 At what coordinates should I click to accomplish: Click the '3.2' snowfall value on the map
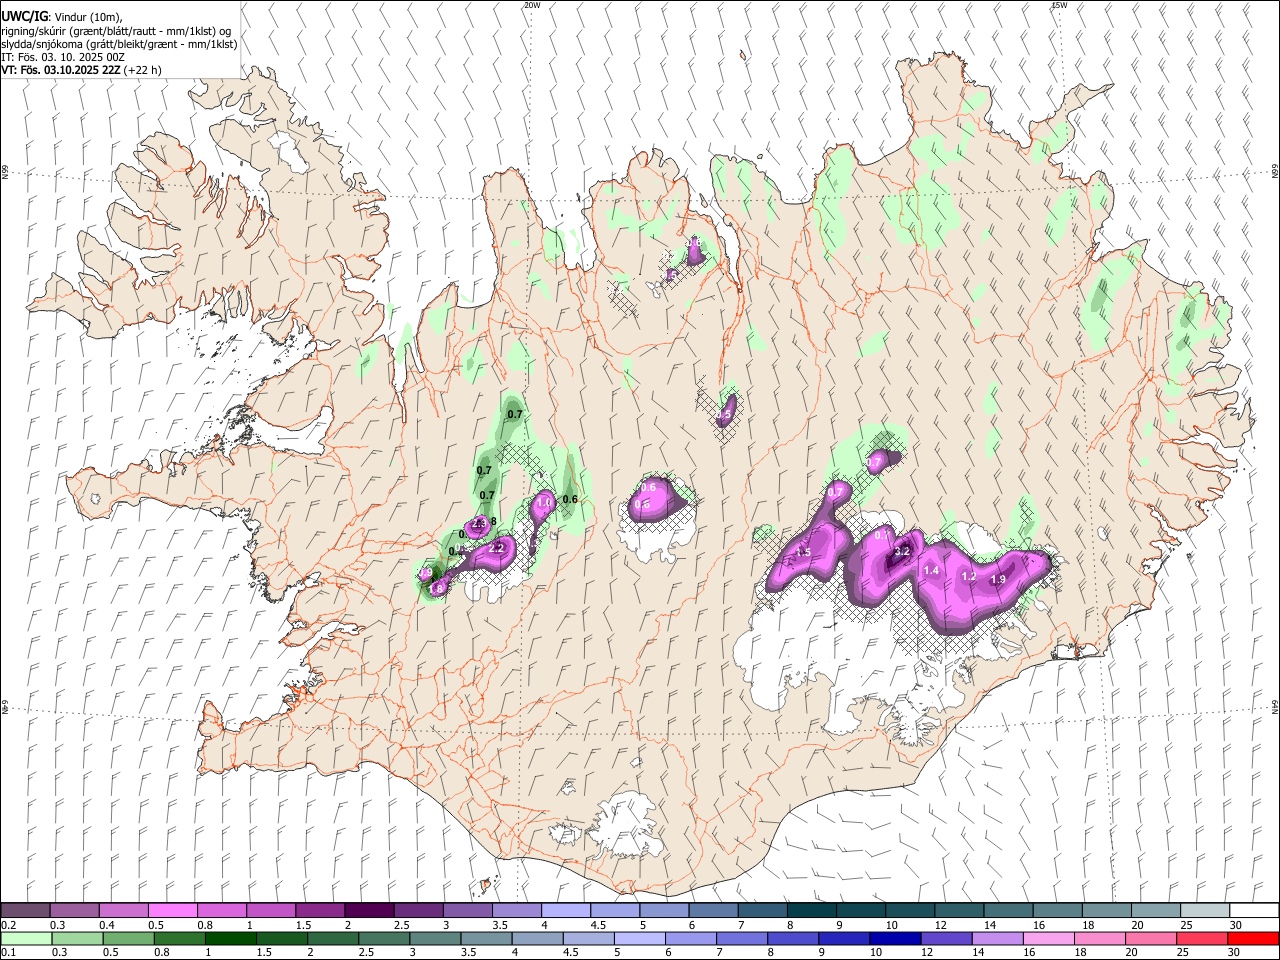pyautogui.click(x=901, y=551)
